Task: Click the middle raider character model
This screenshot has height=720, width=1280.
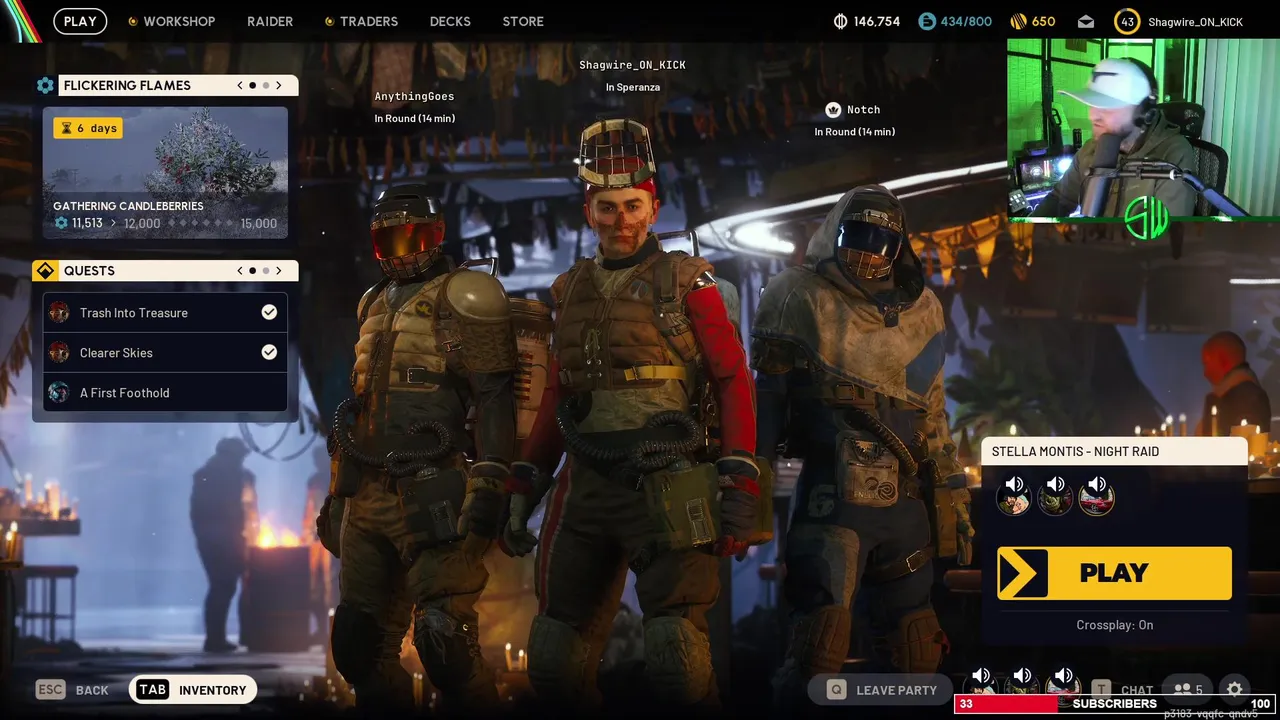Action: pyautogui.click(x=637, y=400)
